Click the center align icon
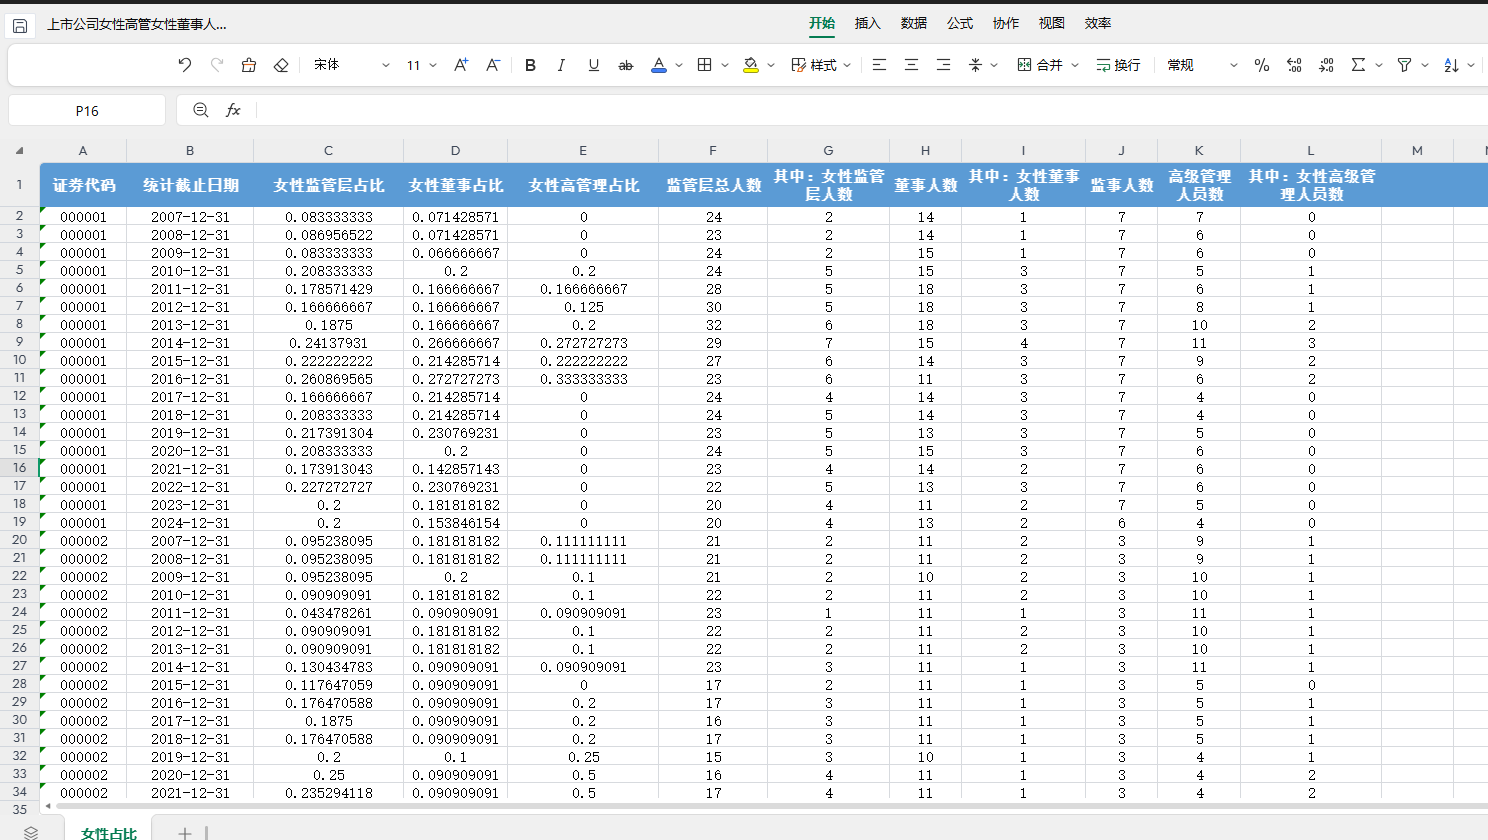 [x=911, y=65]
